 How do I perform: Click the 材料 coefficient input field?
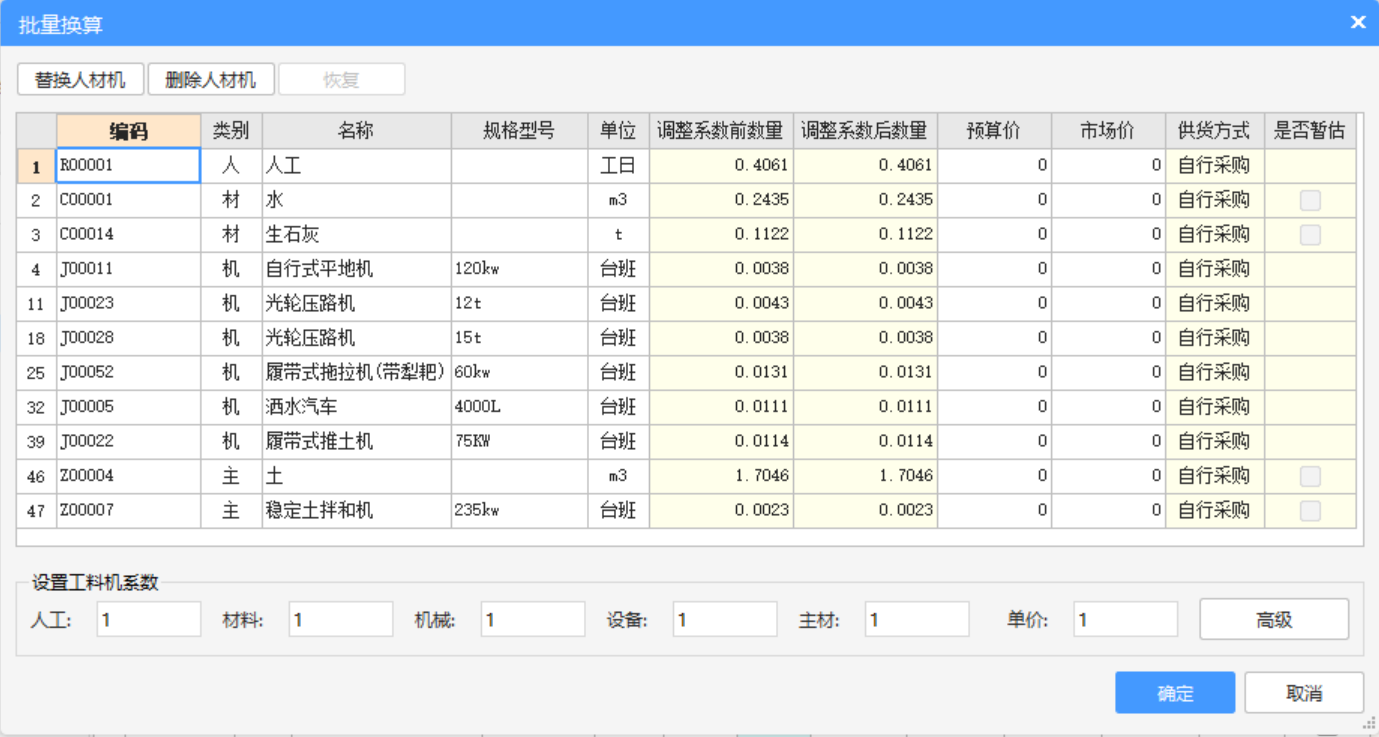pos(340,620)
